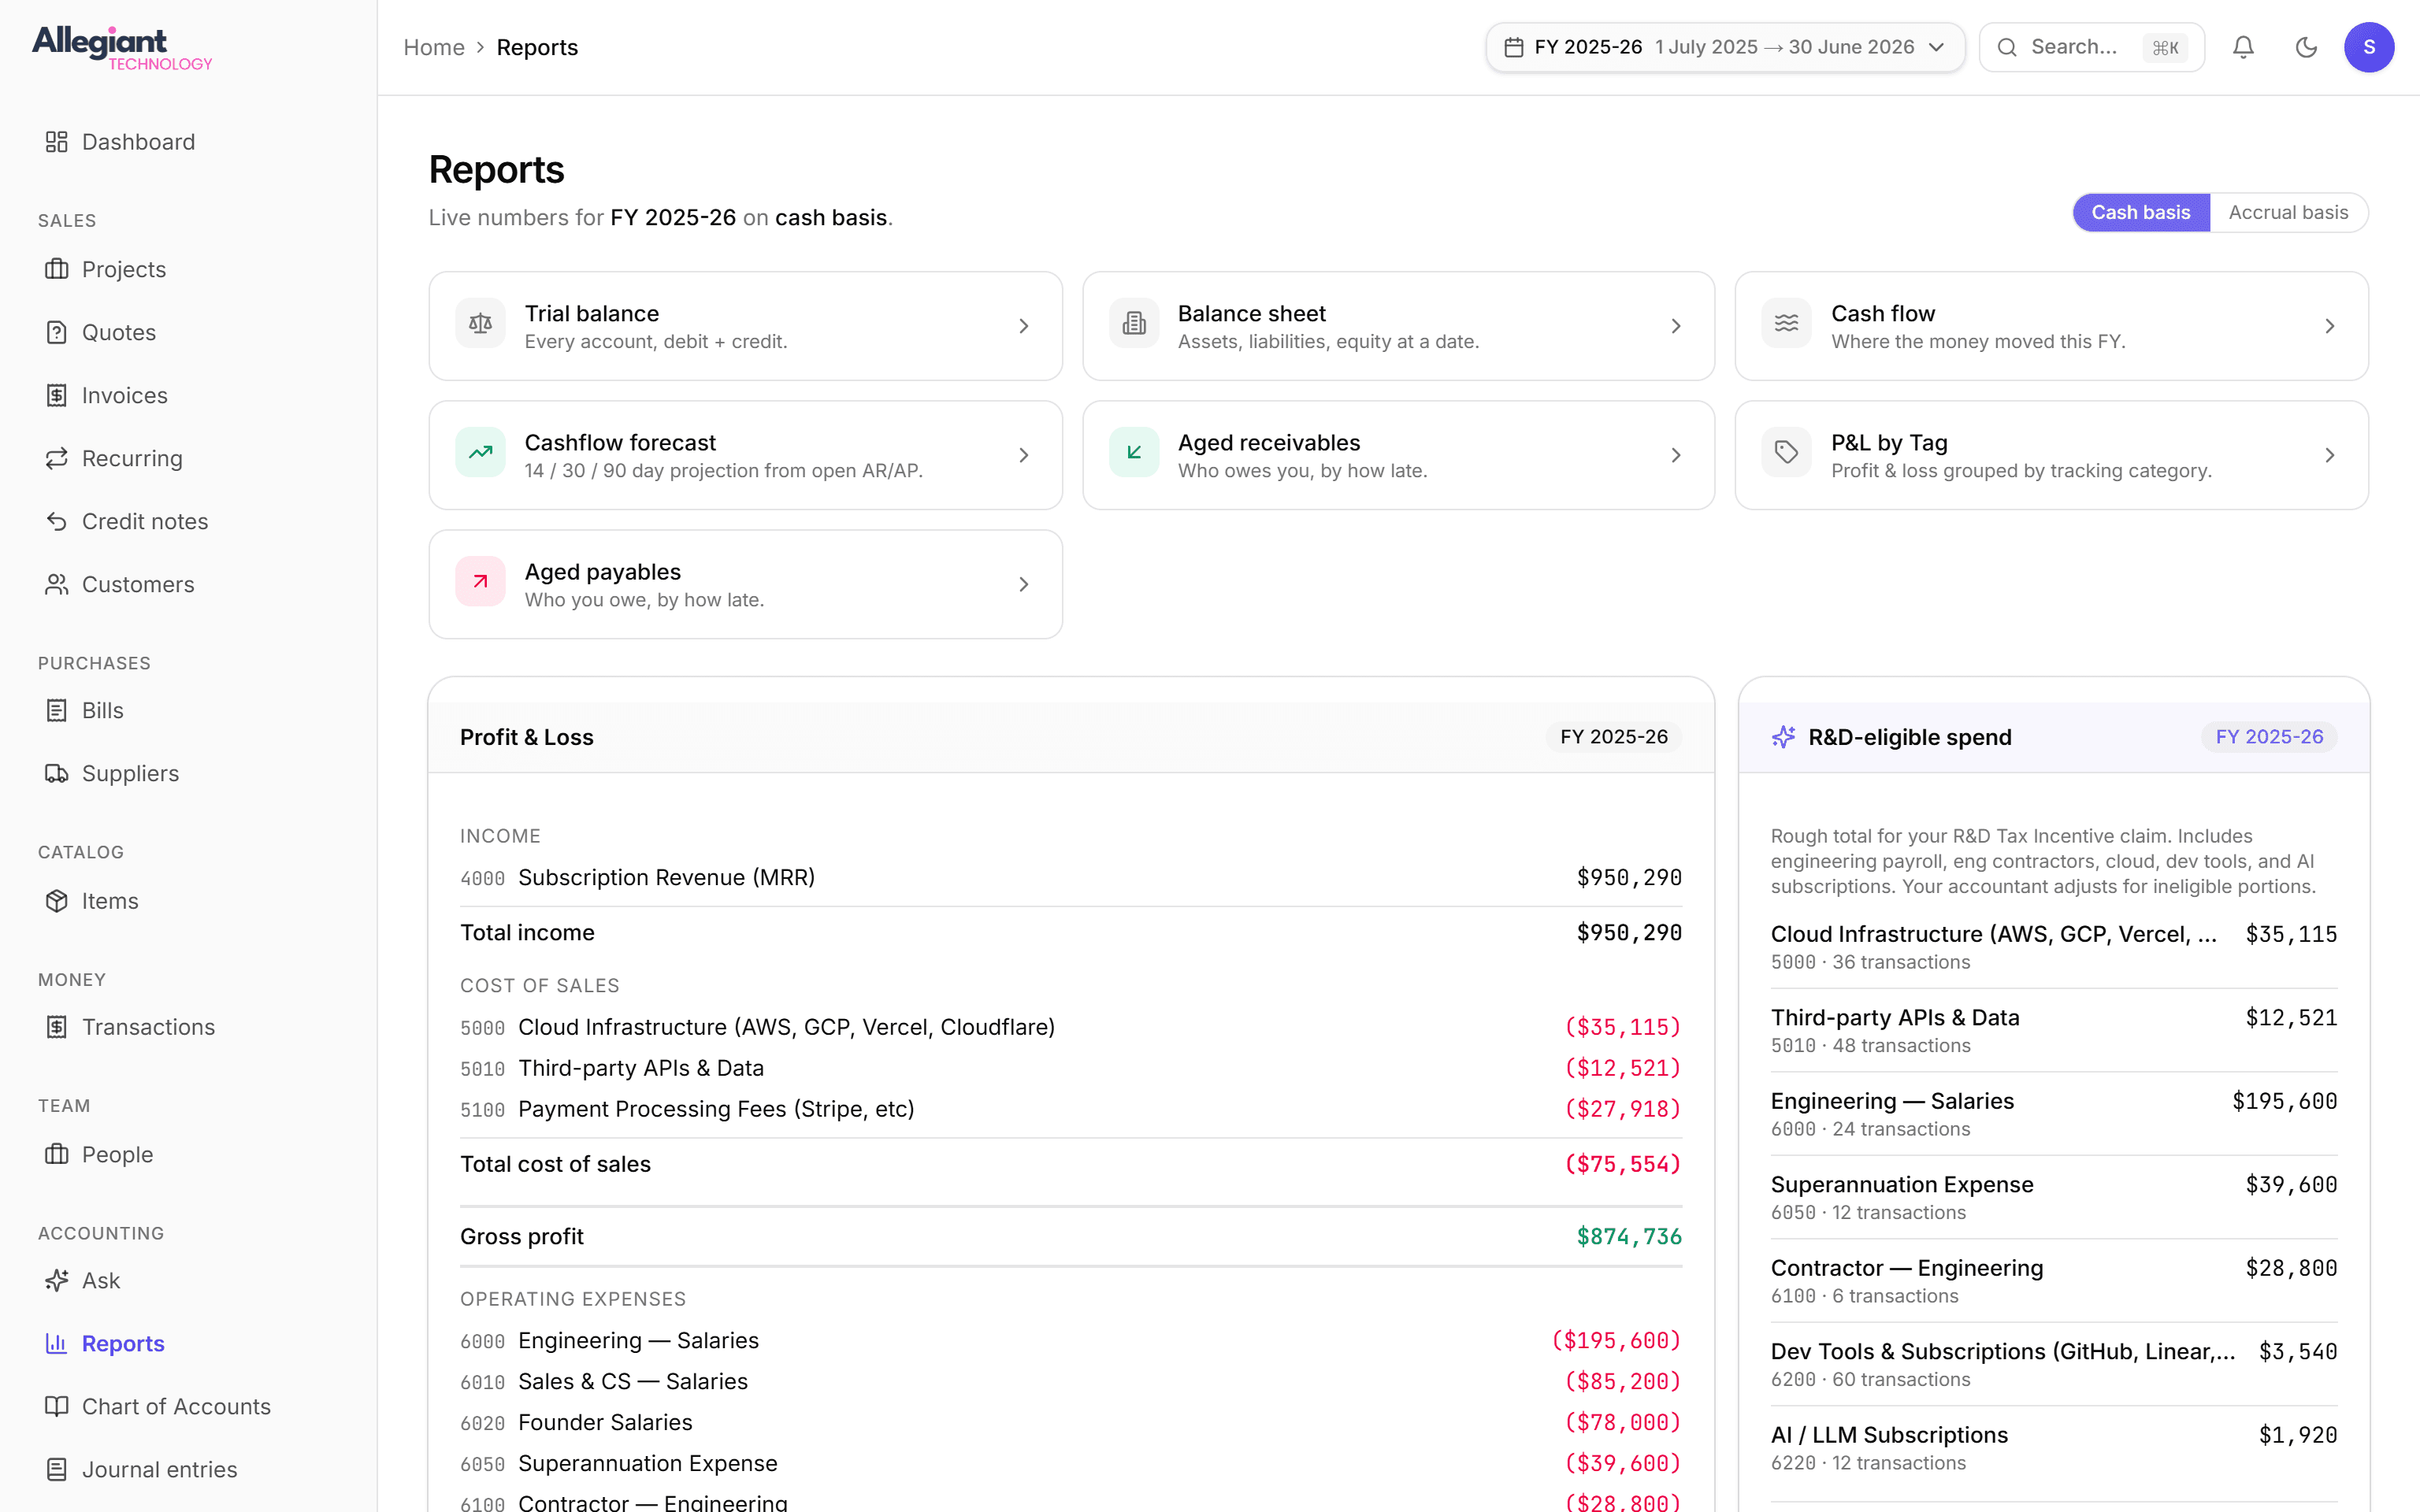Click the Transactions sidebar icon
Viewport: 2420px width, 1512px height.
(57, 1027)
